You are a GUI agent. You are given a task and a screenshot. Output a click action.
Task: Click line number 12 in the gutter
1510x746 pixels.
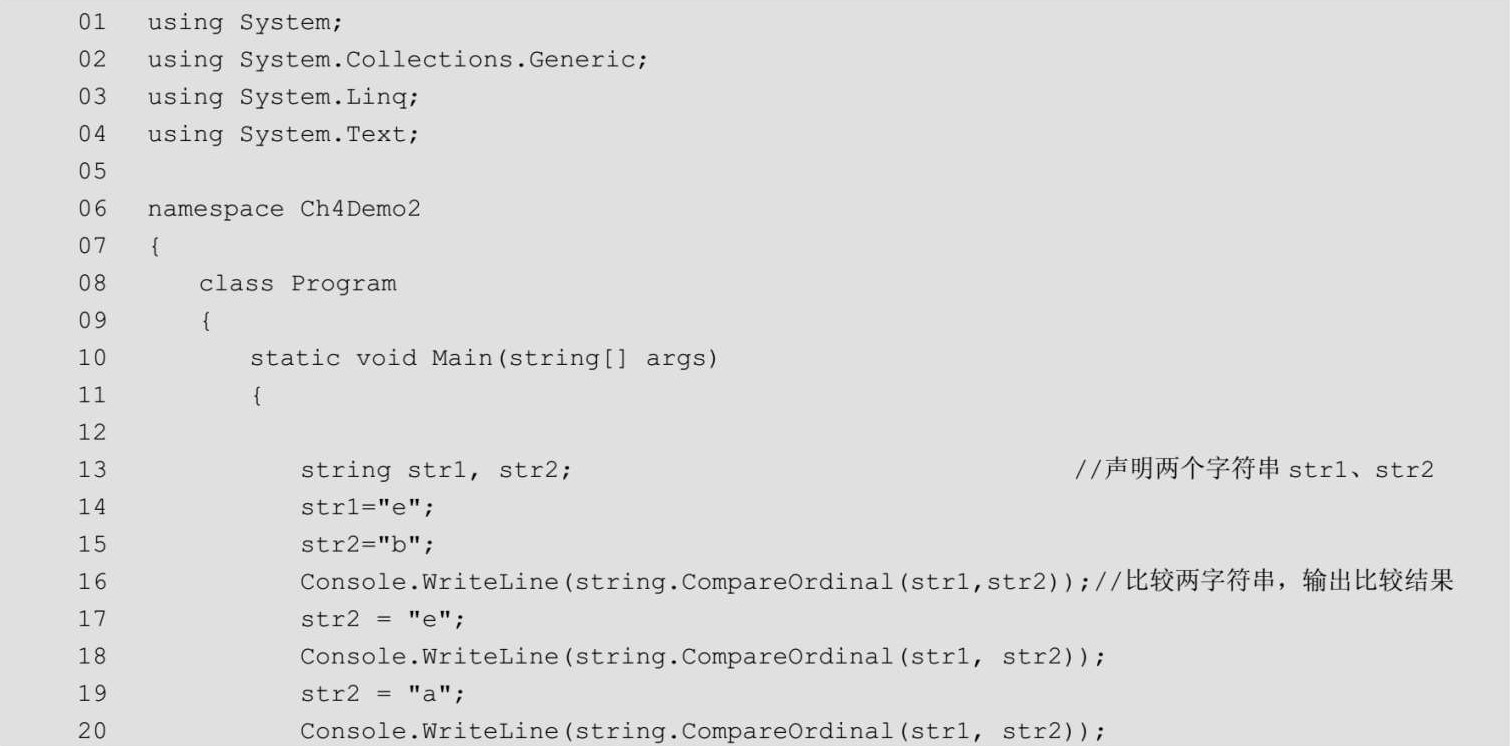coord(91,433)
